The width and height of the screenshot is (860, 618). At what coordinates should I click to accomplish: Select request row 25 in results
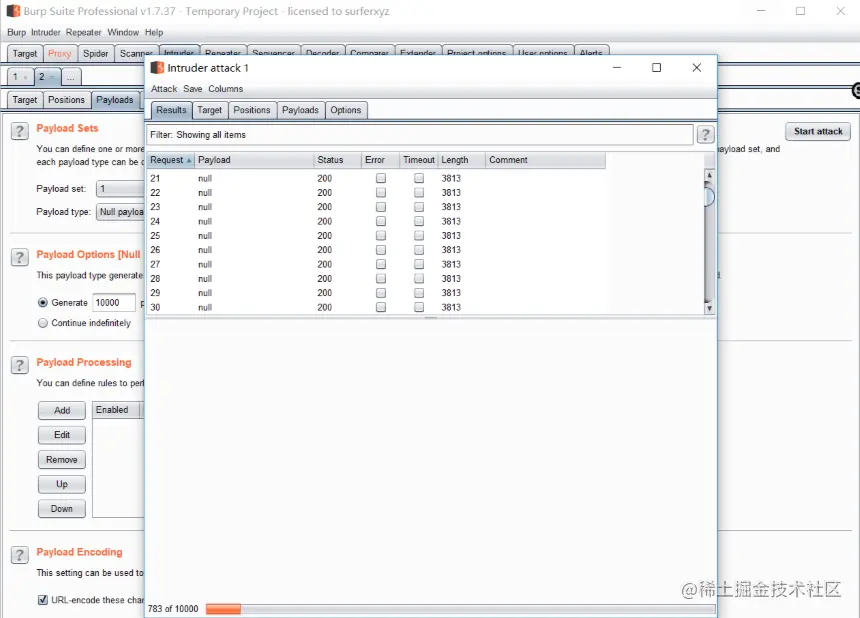(376, 235)
